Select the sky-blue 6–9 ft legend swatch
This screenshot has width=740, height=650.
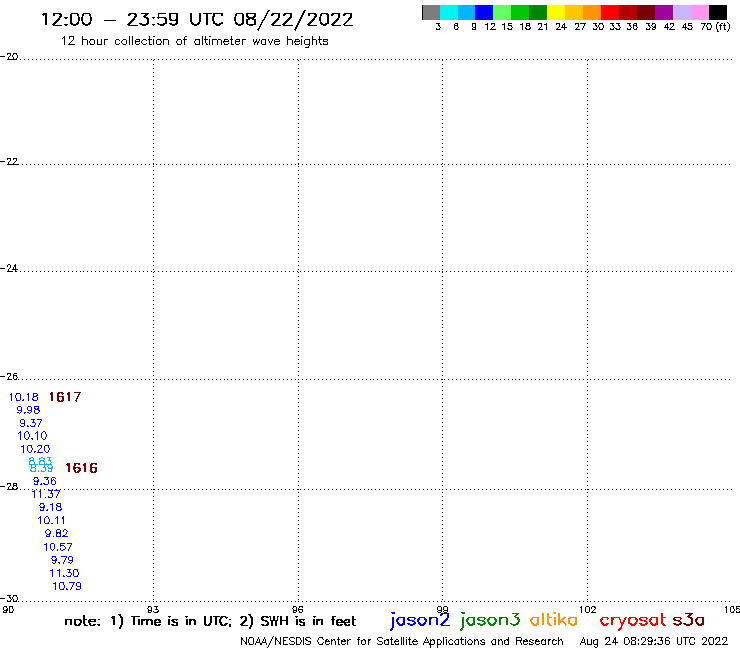tap(466, 12)
